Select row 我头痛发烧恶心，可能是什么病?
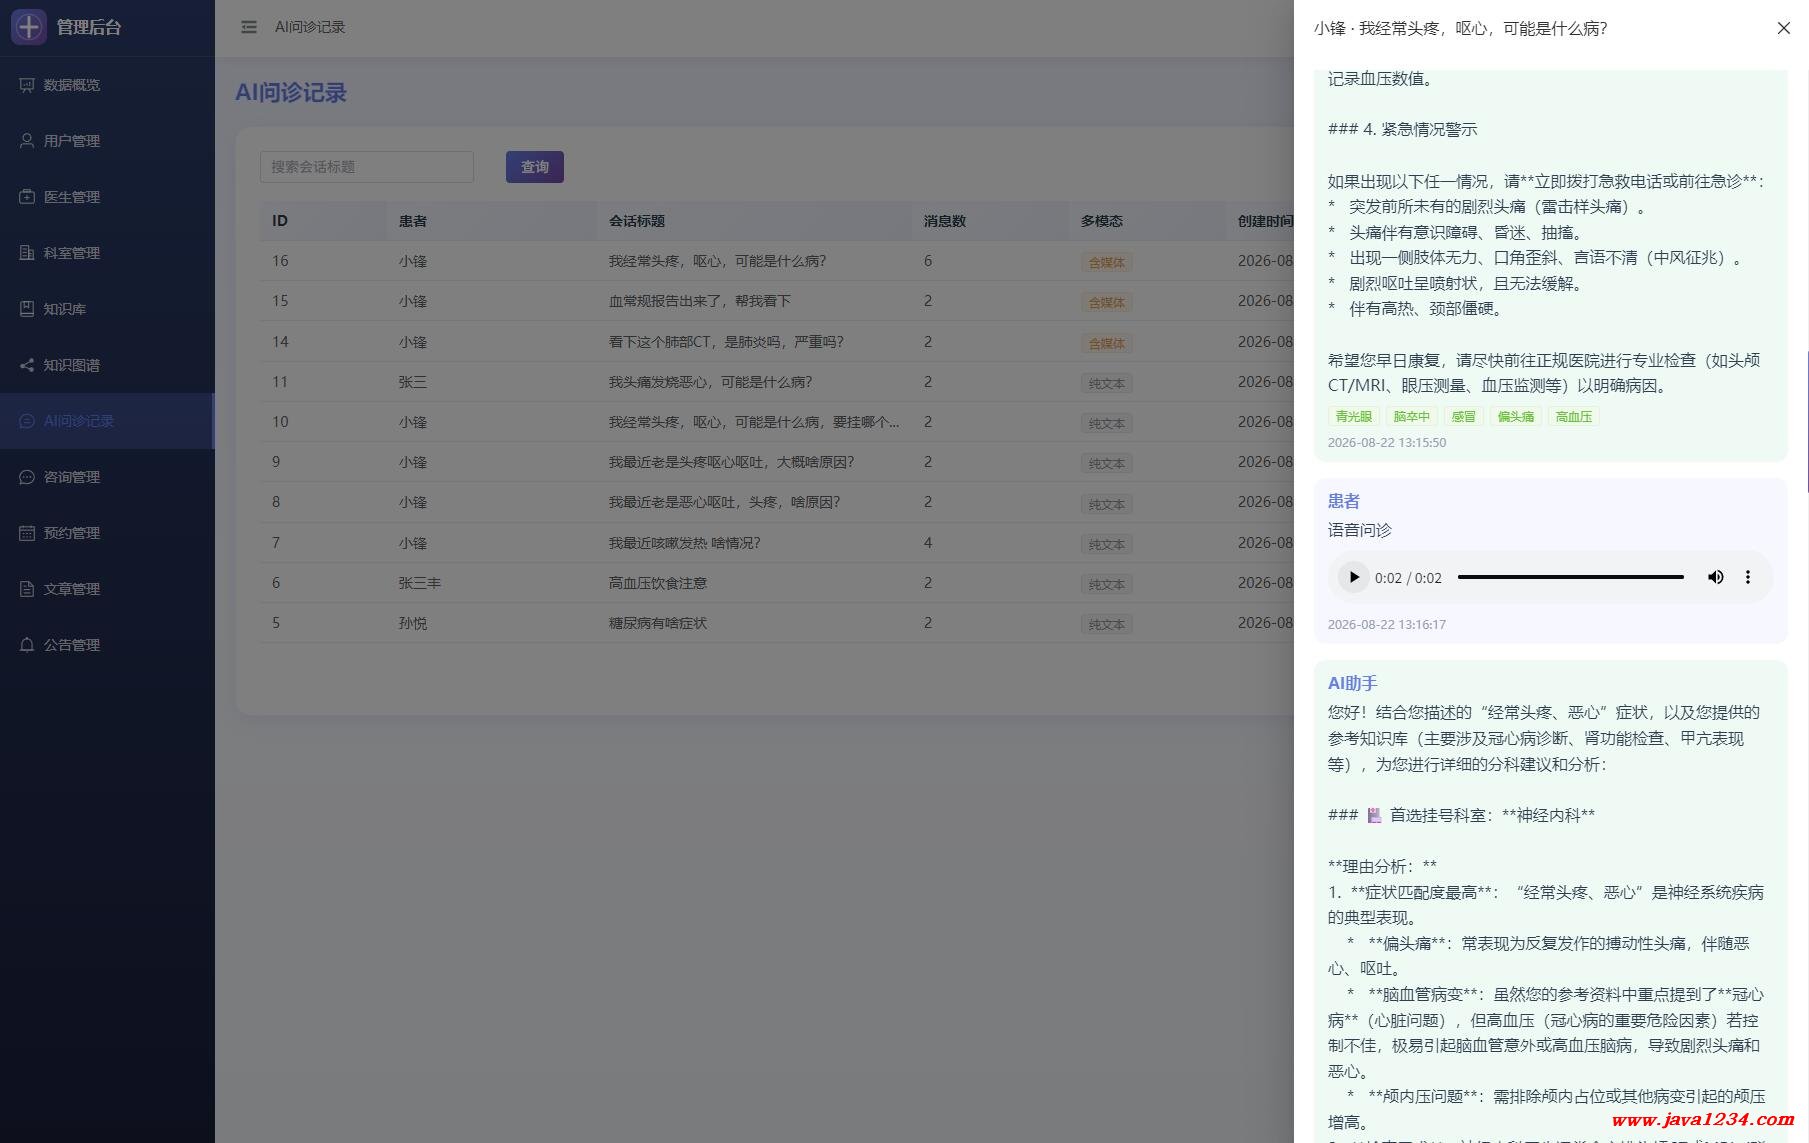The height and width of the screenshot is (1143, 1809). pyautogui.click(x=777, y=382)
